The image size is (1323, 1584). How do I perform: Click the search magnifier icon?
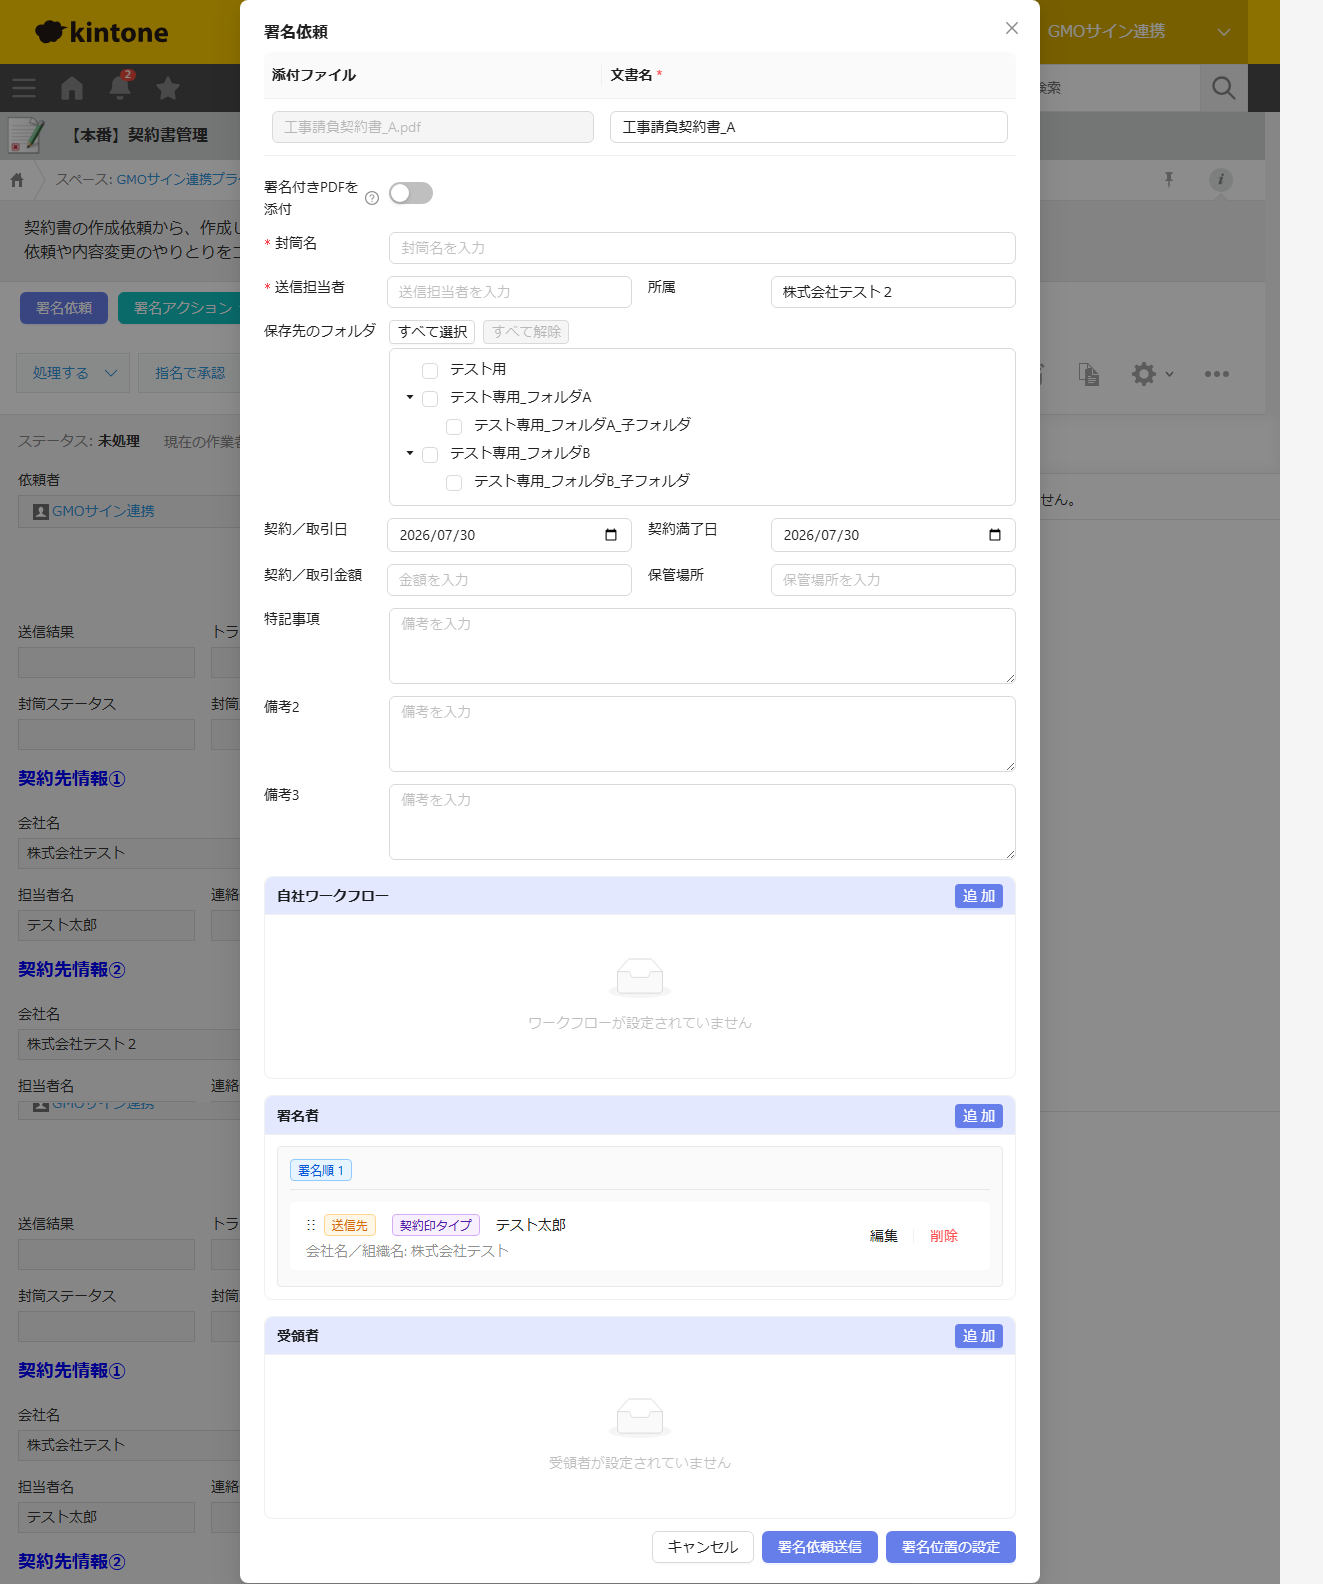[x=1223, y=88]
